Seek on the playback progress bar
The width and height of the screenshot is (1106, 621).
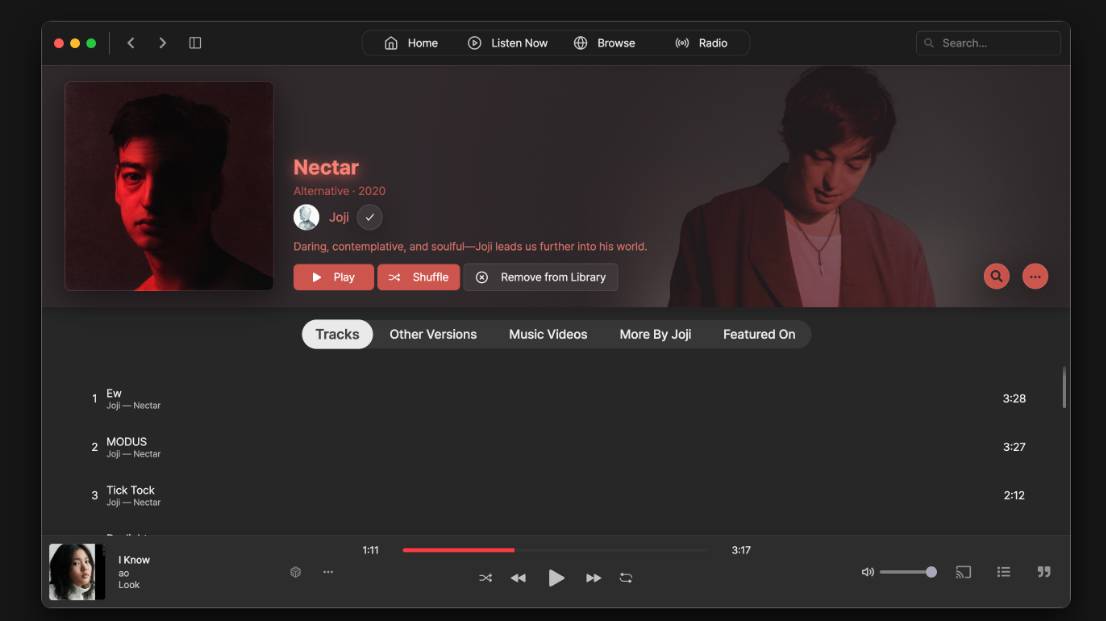(556, 550)
